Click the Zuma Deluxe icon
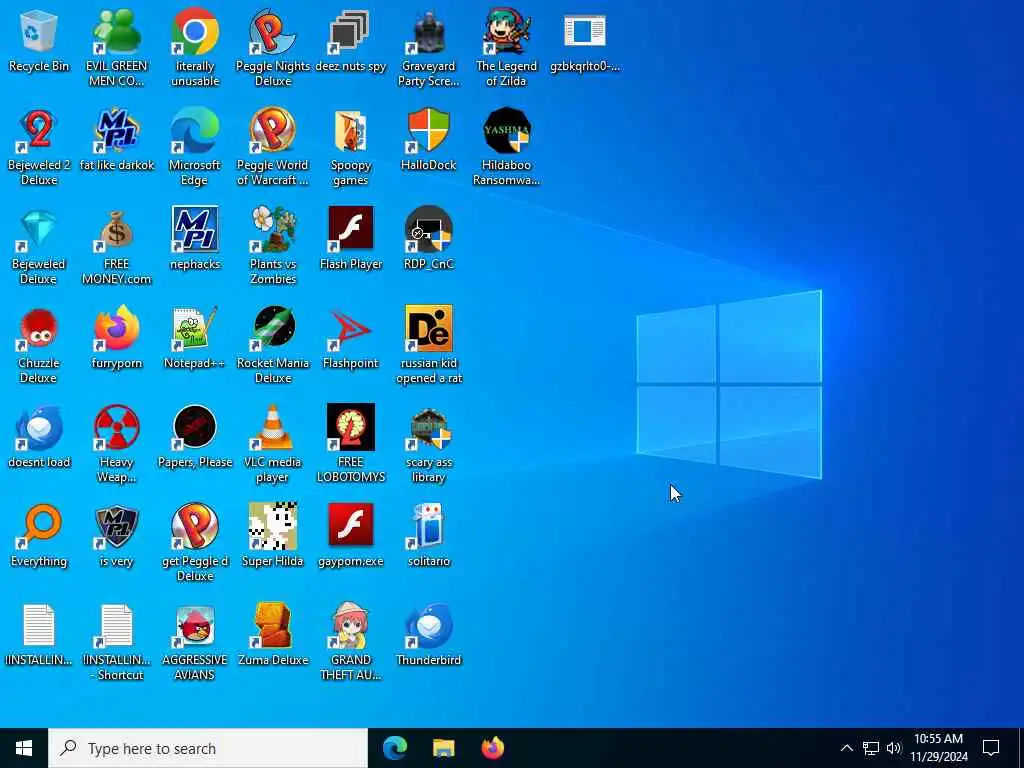Screen dimensions: 1024x768 [x=272, y=626]
